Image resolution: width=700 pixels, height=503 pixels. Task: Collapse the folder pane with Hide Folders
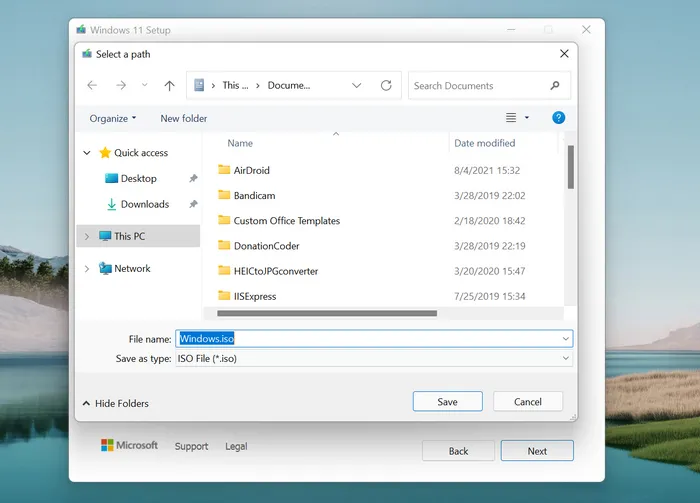116,403
